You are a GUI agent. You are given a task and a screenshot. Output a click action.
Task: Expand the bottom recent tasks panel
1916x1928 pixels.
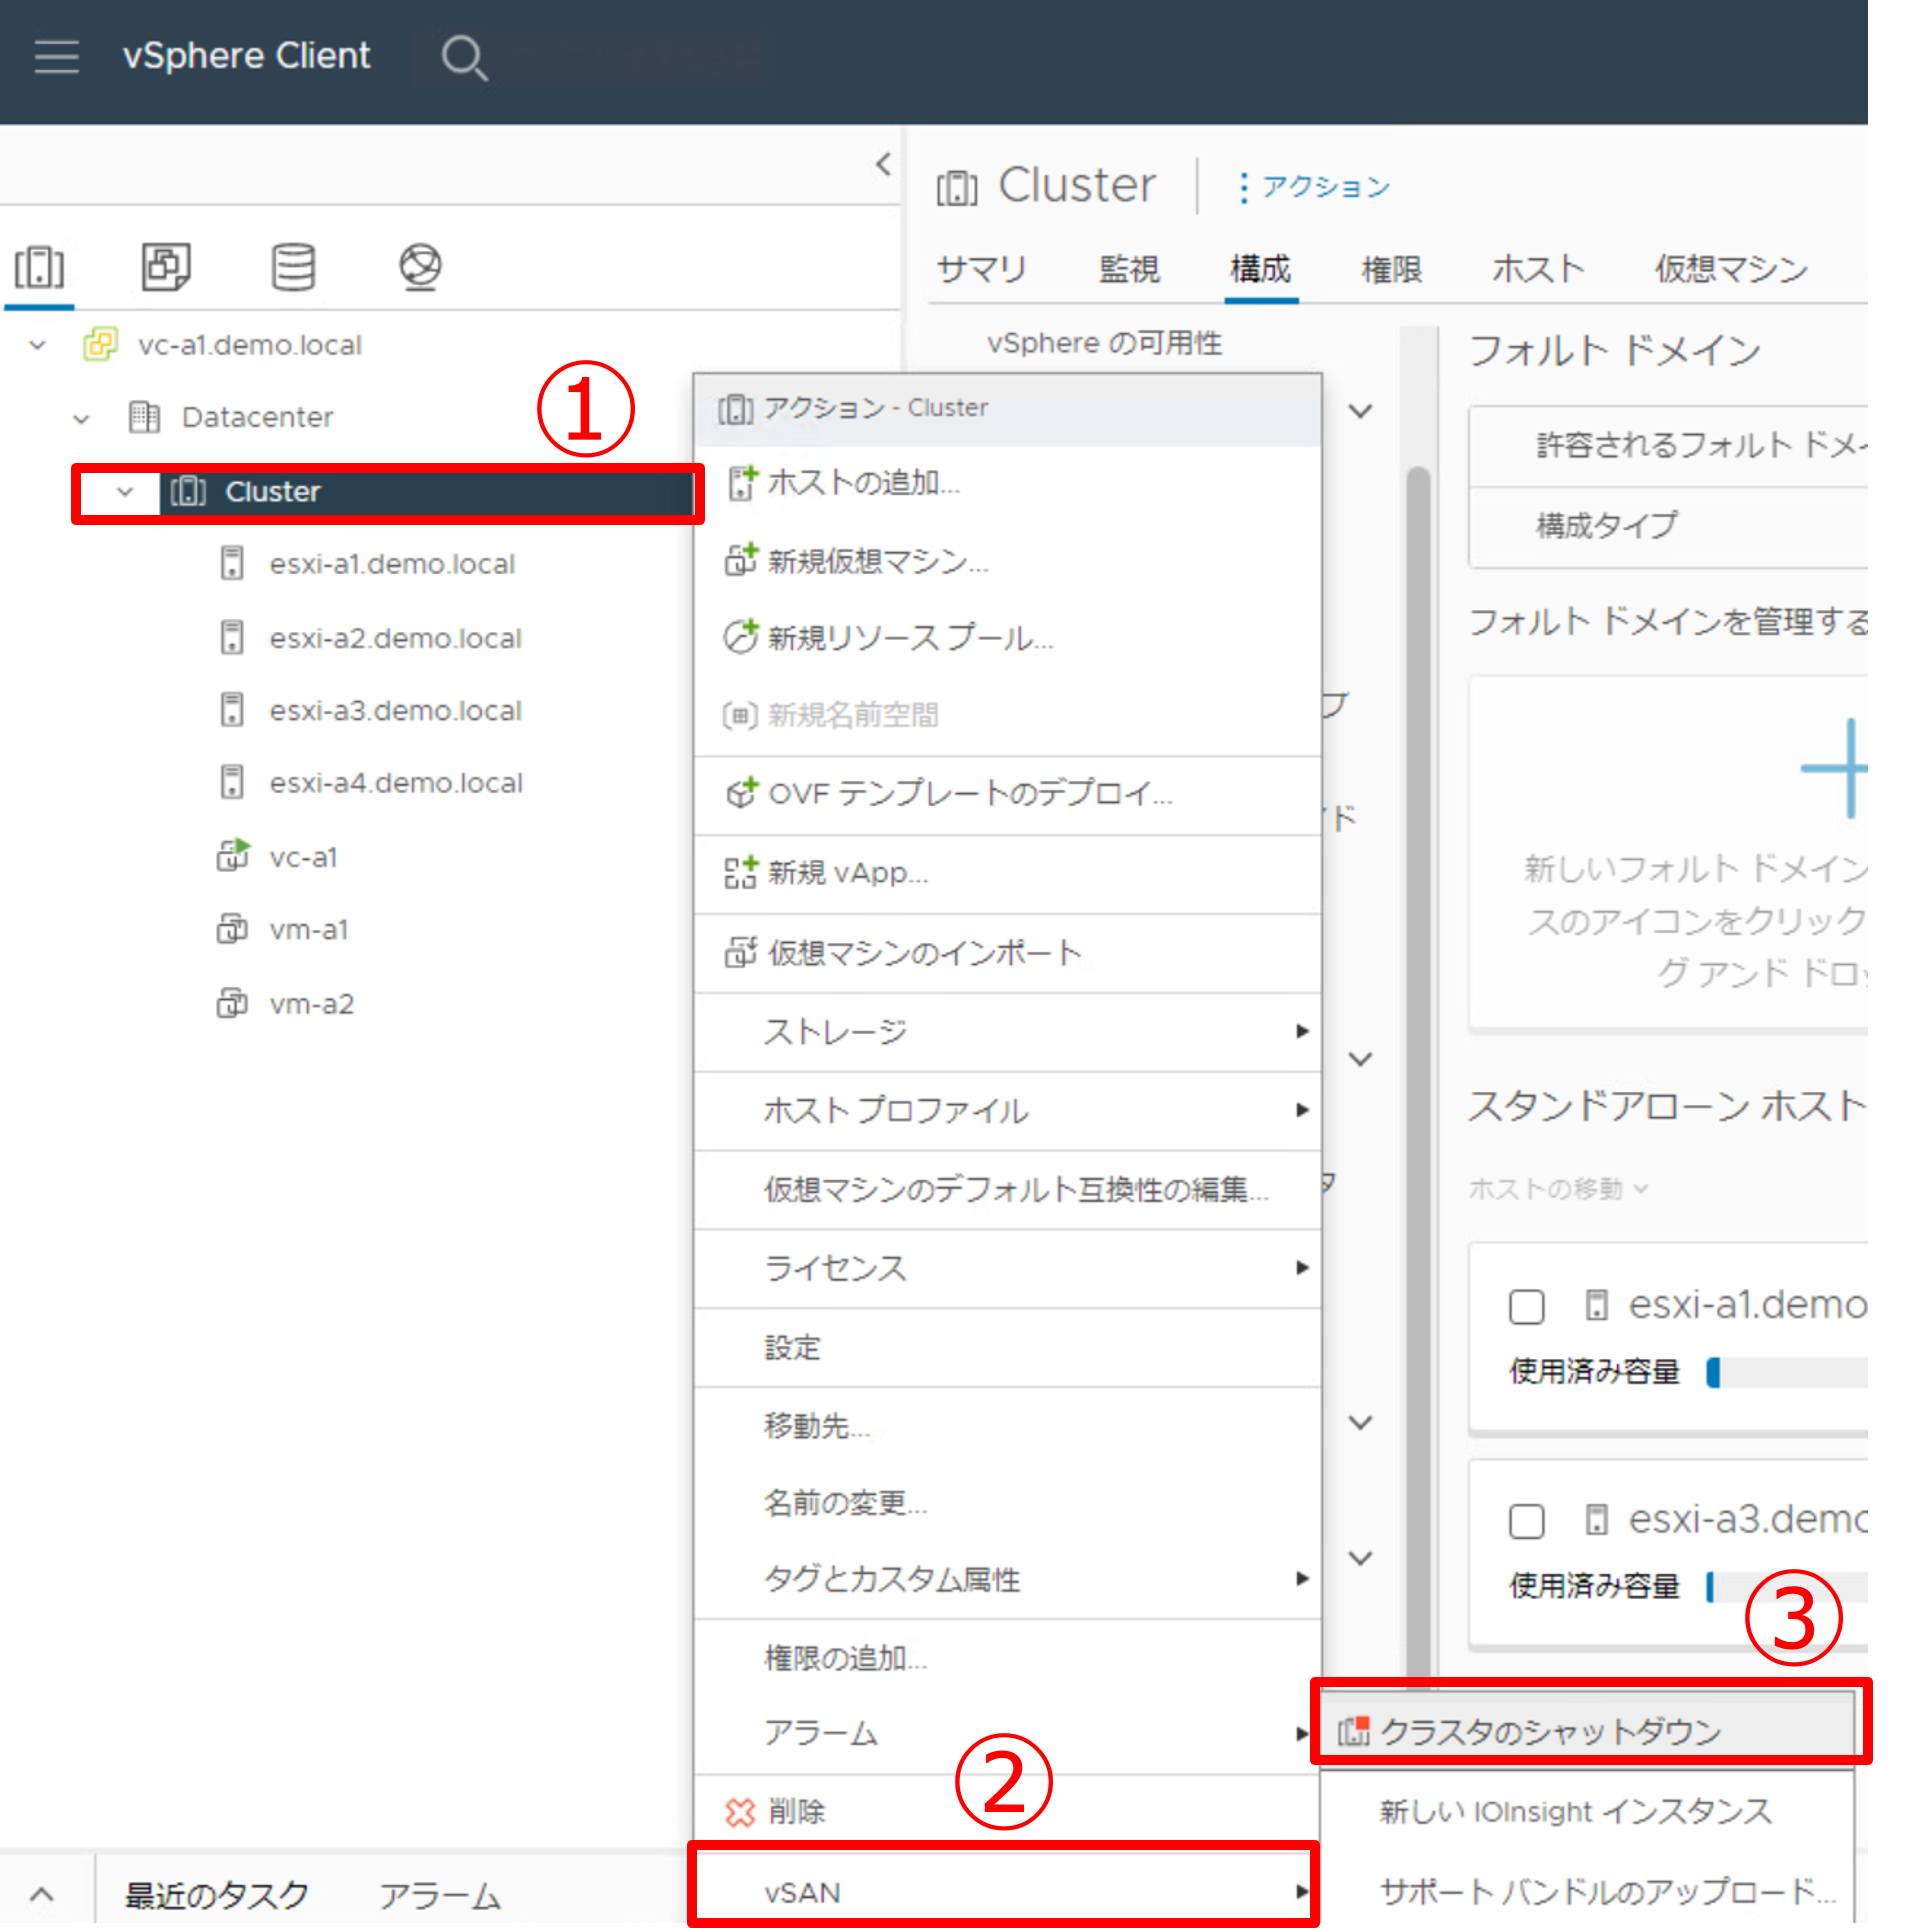tap(42, 1894)
